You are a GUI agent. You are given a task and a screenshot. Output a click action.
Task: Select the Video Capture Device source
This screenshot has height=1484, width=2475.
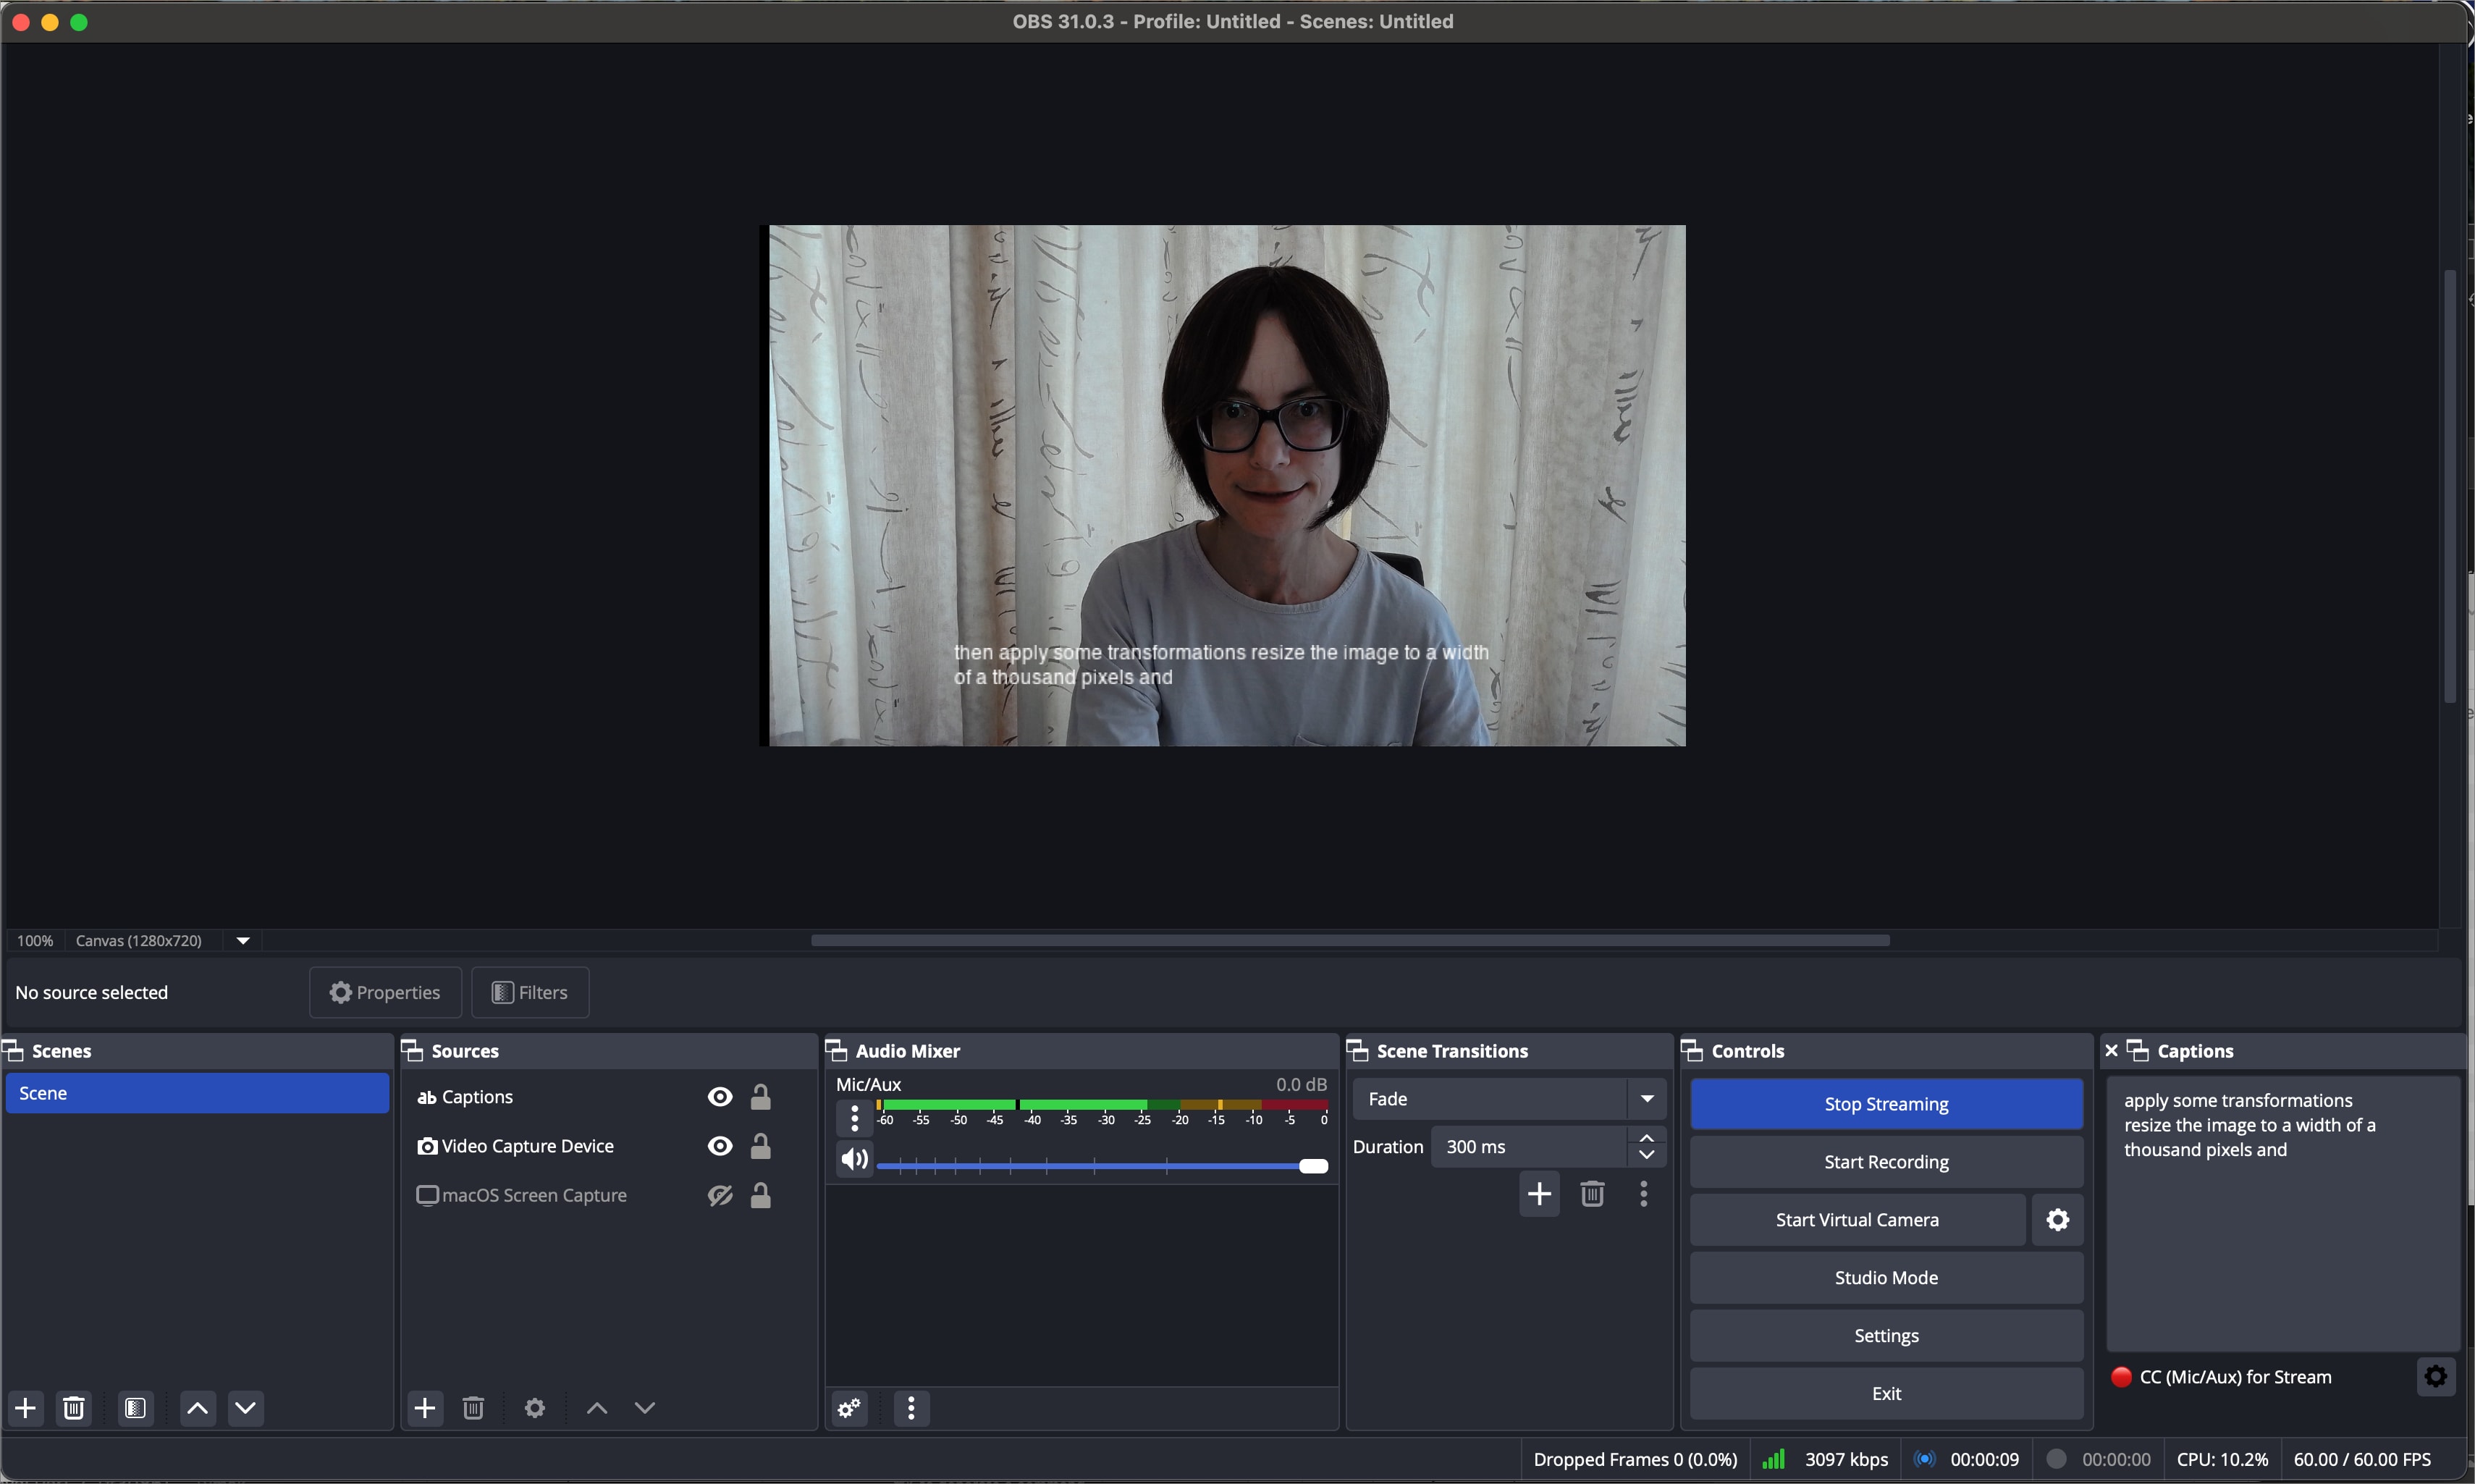coord(528,1147)
